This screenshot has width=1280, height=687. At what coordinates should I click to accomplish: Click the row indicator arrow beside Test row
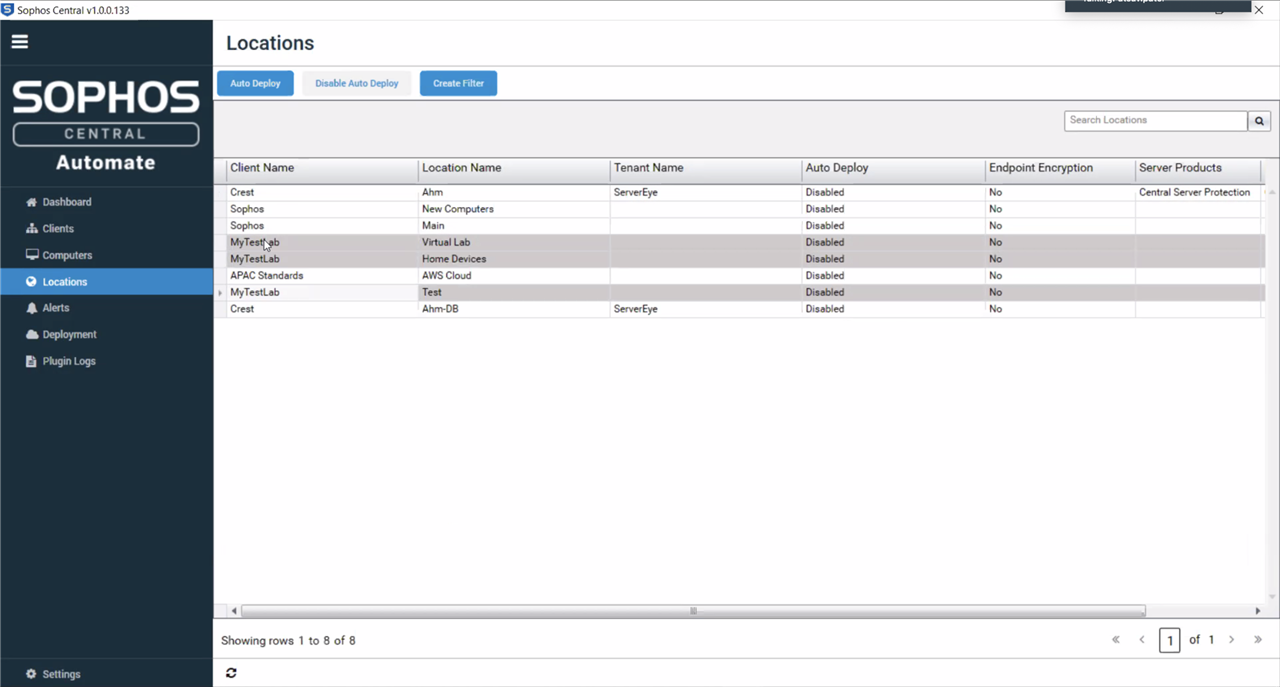pyautogui.click(x=221, y=293)
